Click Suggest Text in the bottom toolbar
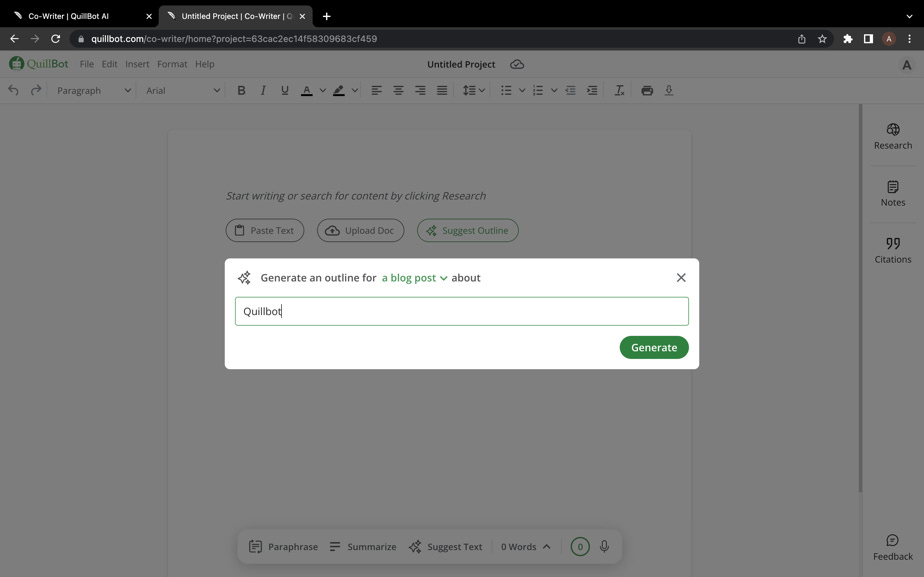Image resolution: width=924 pixels, height=577 pixels. point(446,546)
